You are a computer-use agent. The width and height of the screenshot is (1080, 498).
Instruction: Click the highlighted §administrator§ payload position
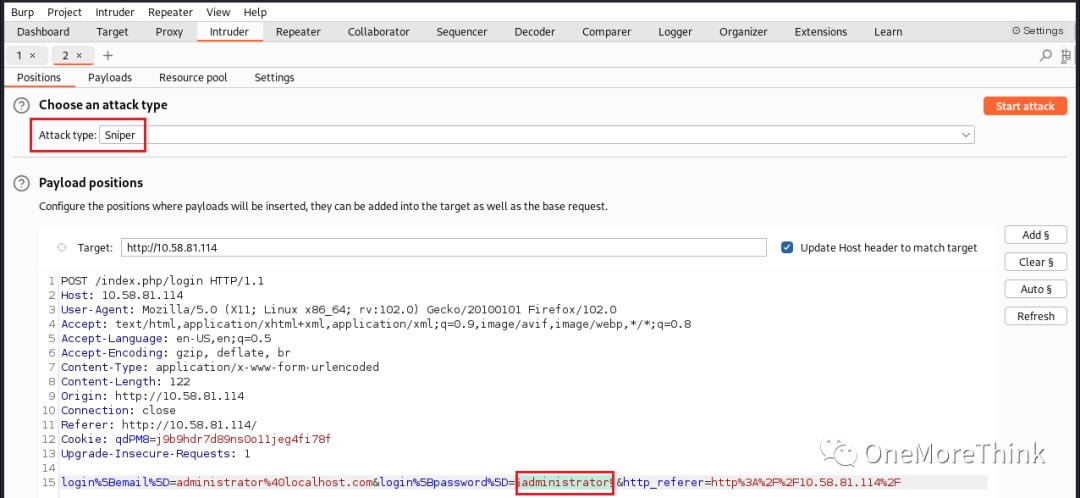coord(565,482)
